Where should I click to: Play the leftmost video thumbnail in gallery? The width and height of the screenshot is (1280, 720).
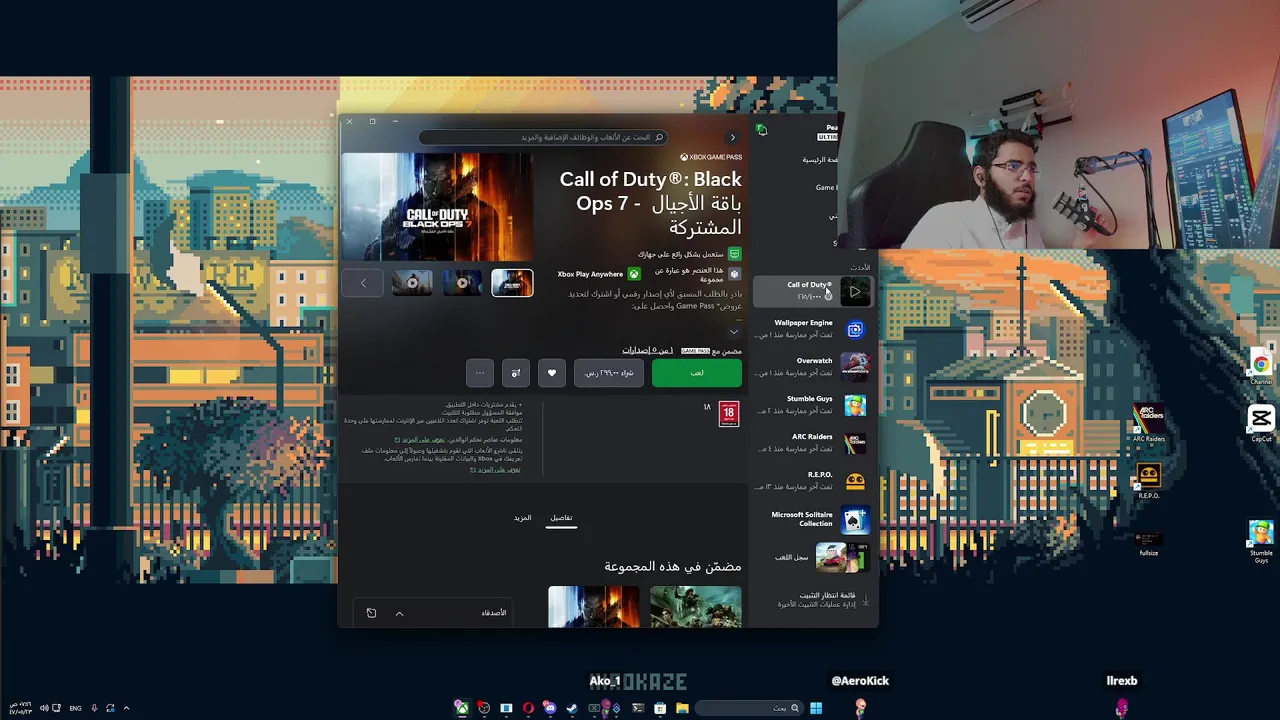click(x=412, y=283)
